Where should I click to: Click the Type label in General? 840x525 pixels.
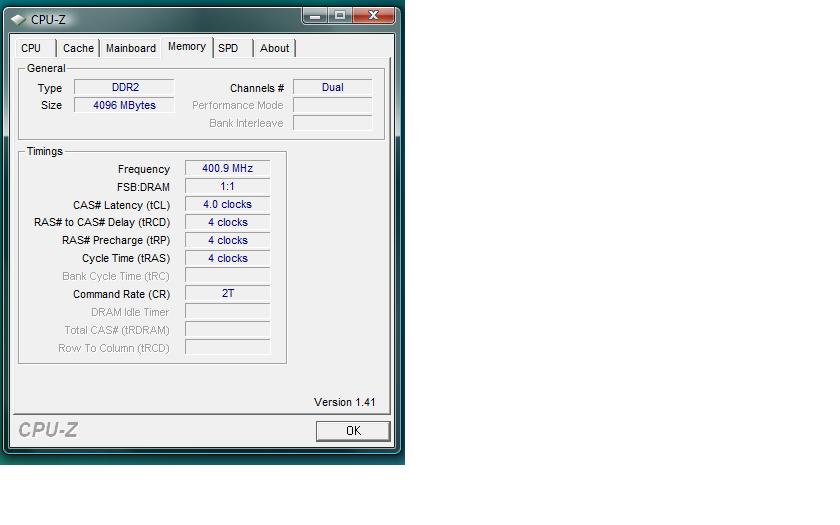[x=50, y=88]
